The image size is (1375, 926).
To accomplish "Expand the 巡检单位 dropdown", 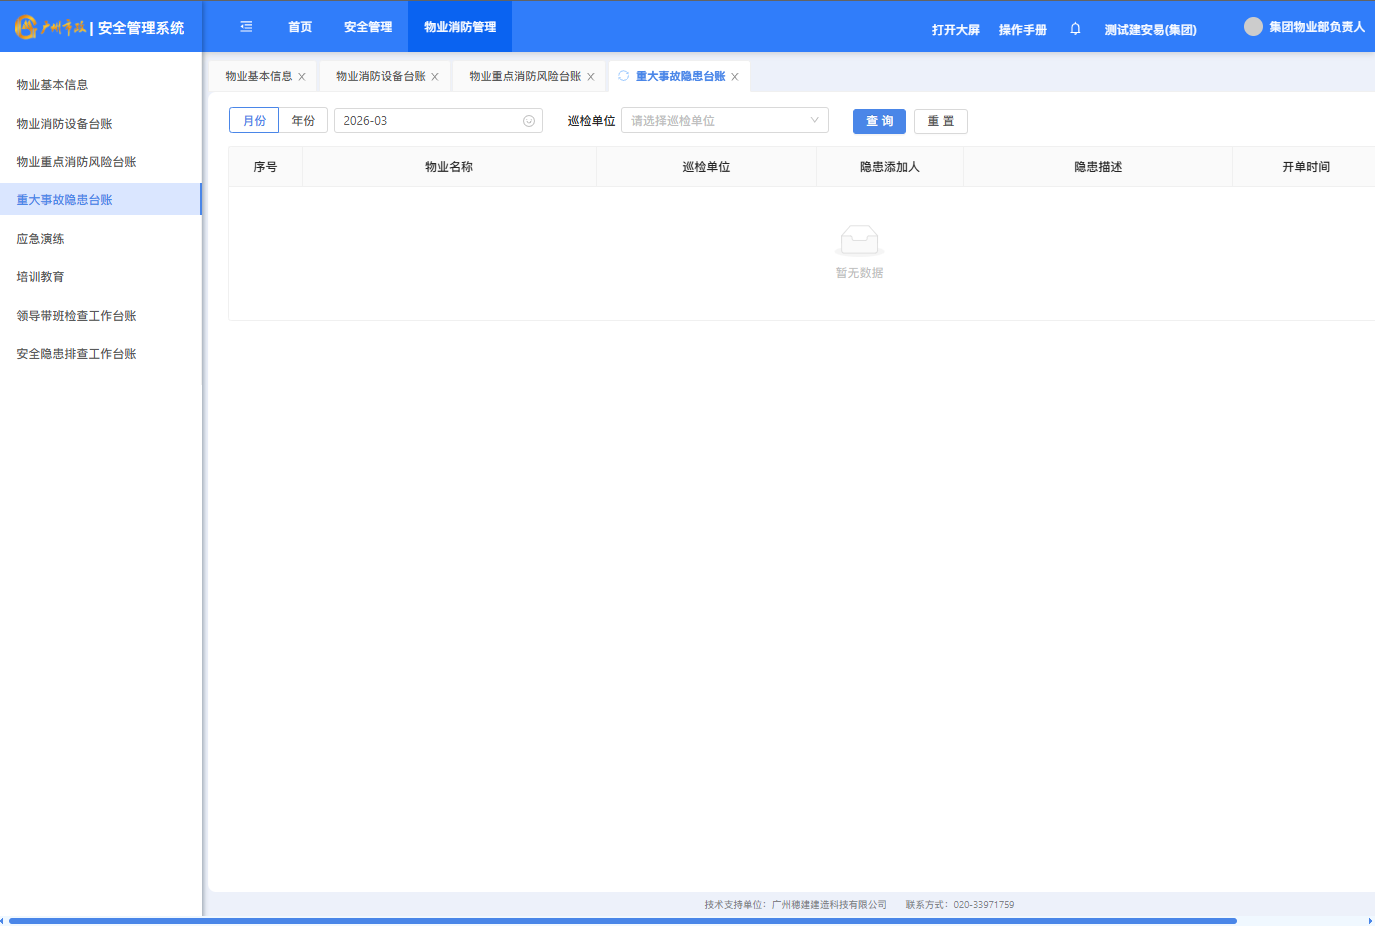I will 724,121.
